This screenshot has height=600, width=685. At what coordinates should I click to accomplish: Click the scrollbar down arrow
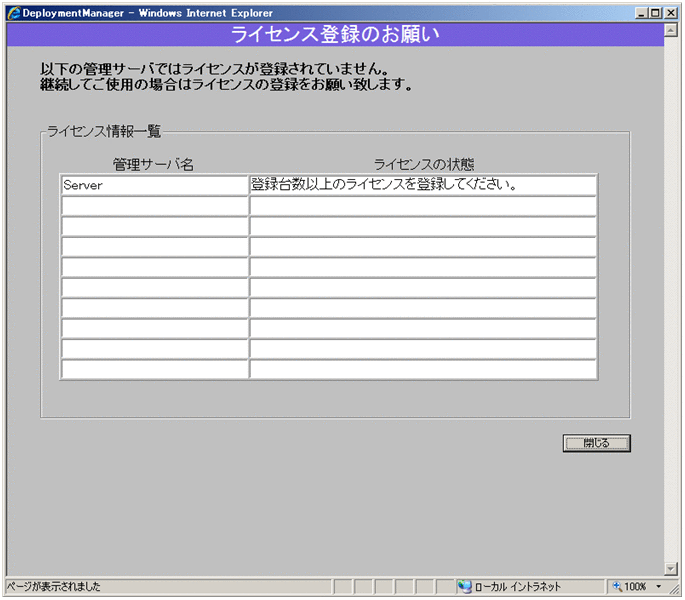pyautogui.click(x=670, y=569)
